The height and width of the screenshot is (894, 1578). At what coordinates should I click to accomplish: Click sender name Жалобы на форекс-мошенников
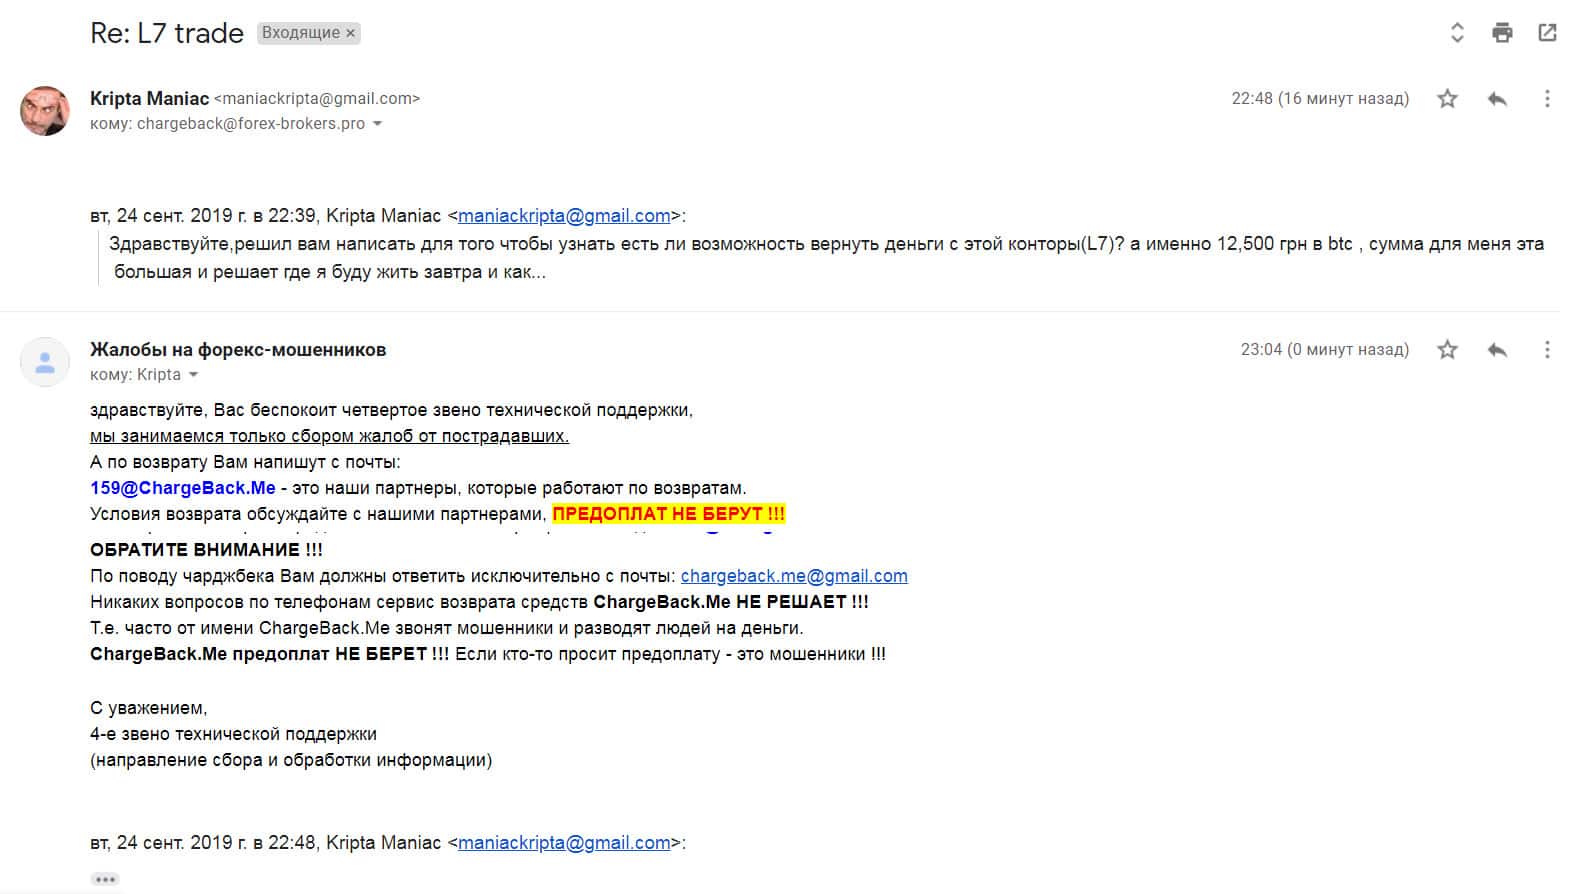pos(238,349)
